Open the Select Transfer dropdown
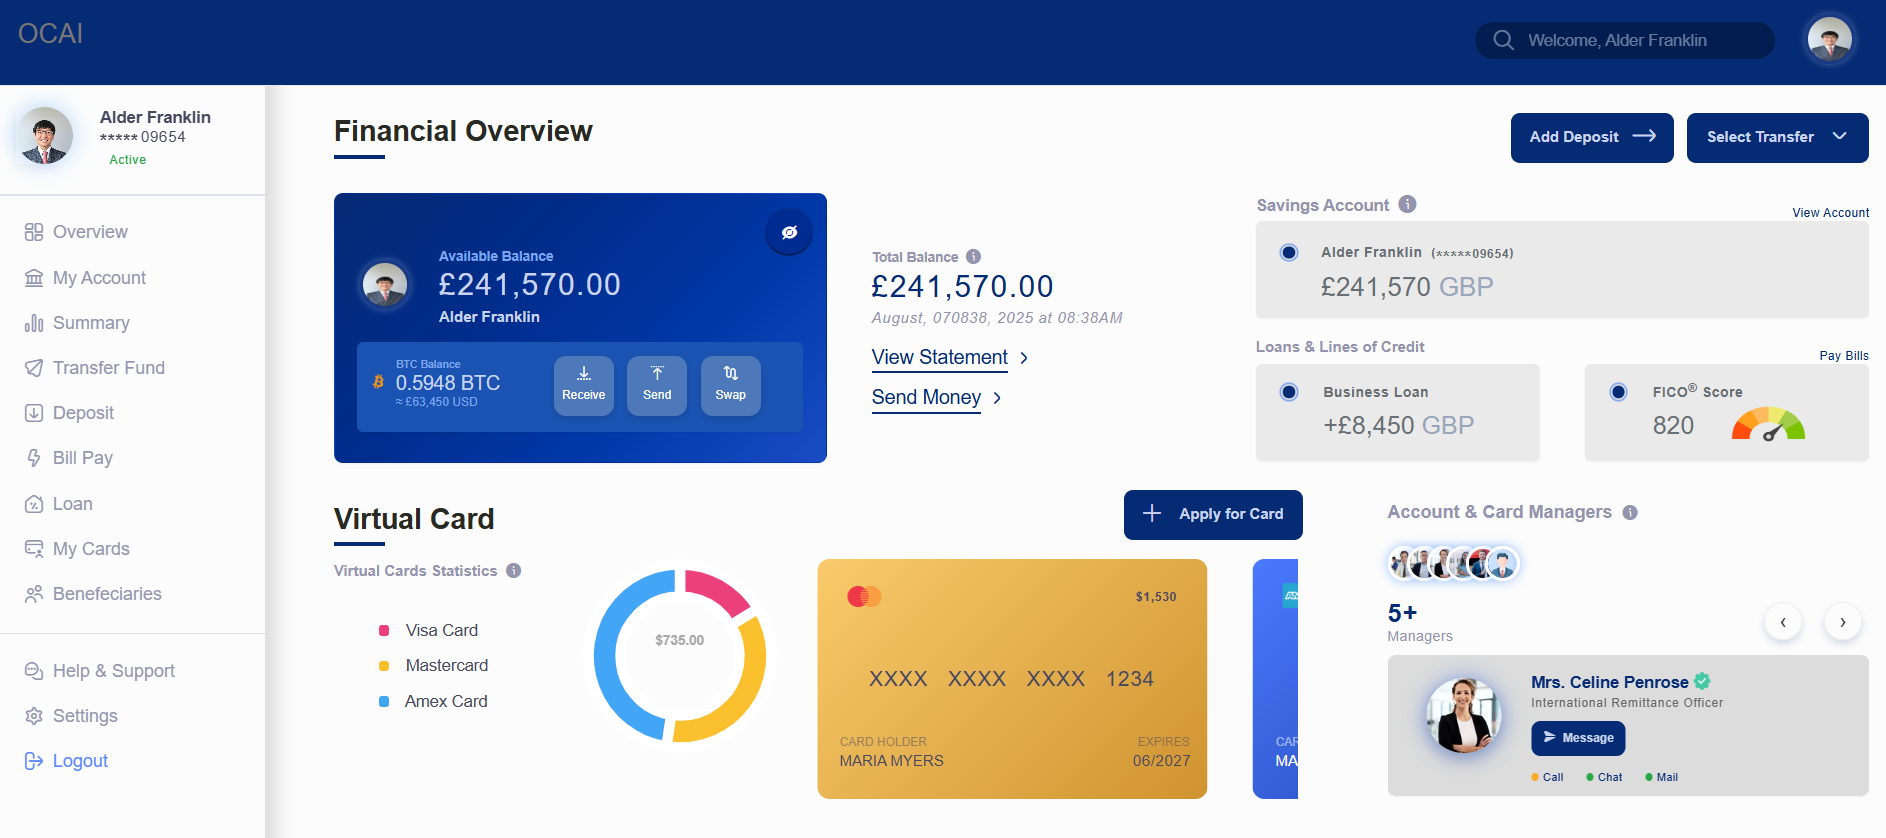The height and width of the screenshot is (838, 1886). [1777, 137]
